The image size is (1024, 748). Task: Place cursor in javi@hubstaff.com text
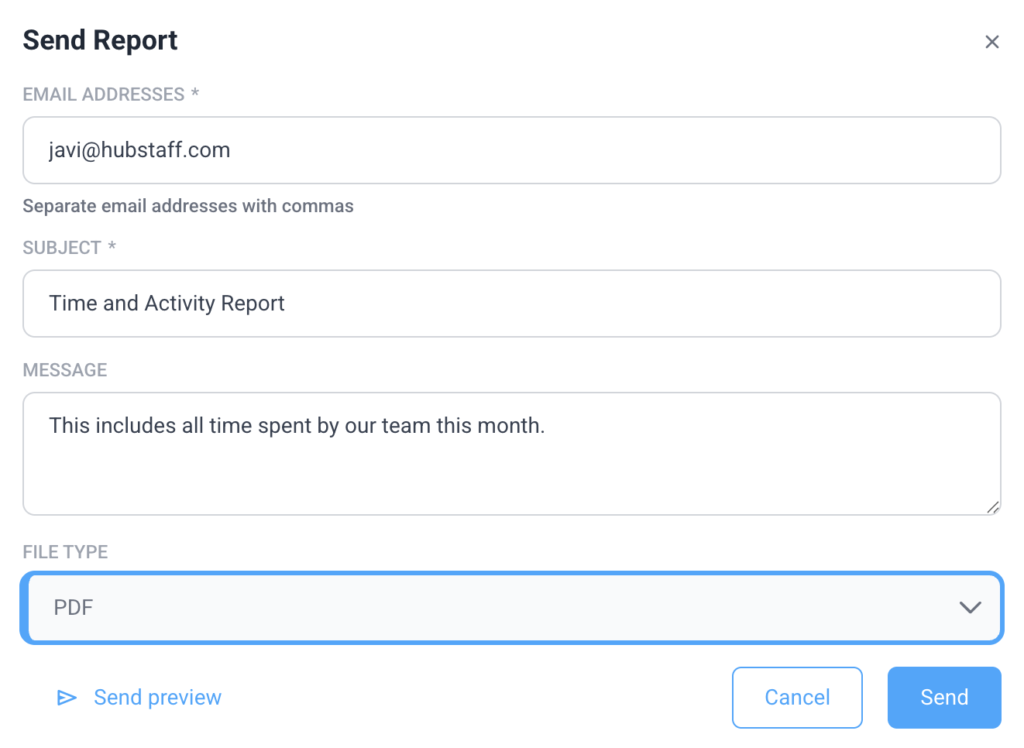coord(140,151)
